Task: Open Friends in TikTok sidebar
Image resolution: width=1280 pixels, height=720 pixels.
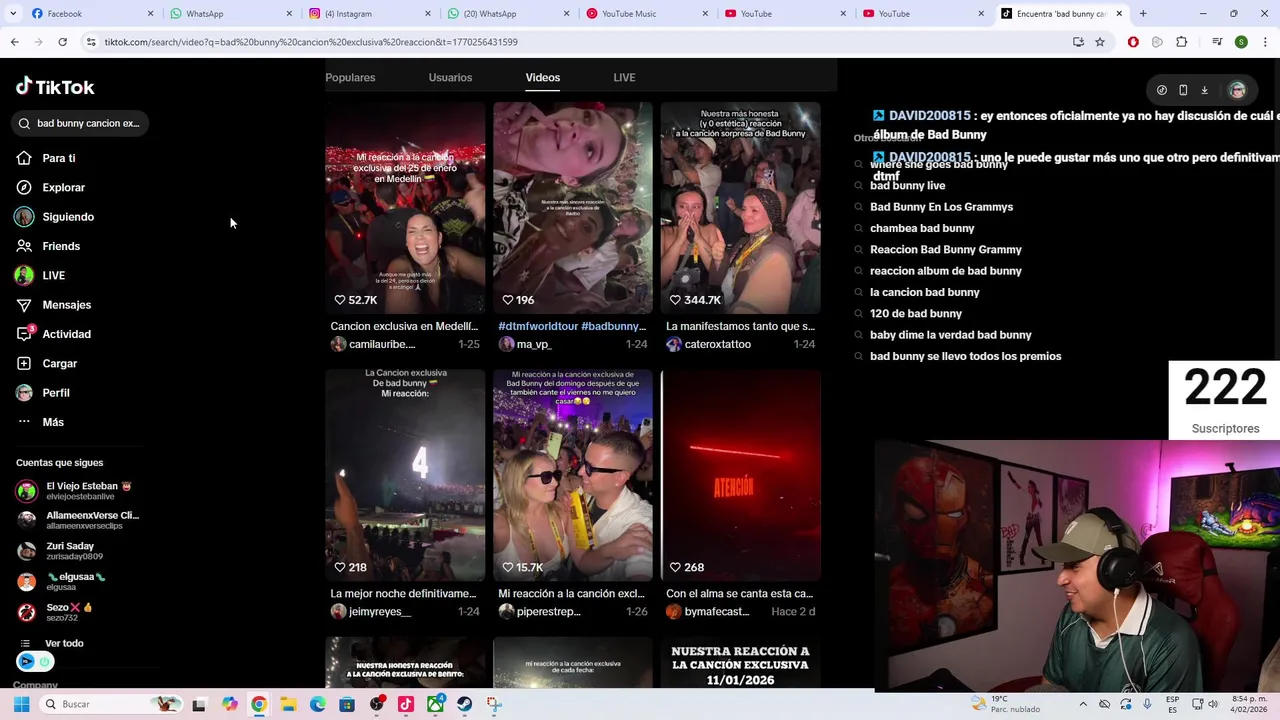Action: (x=61, y=246)
